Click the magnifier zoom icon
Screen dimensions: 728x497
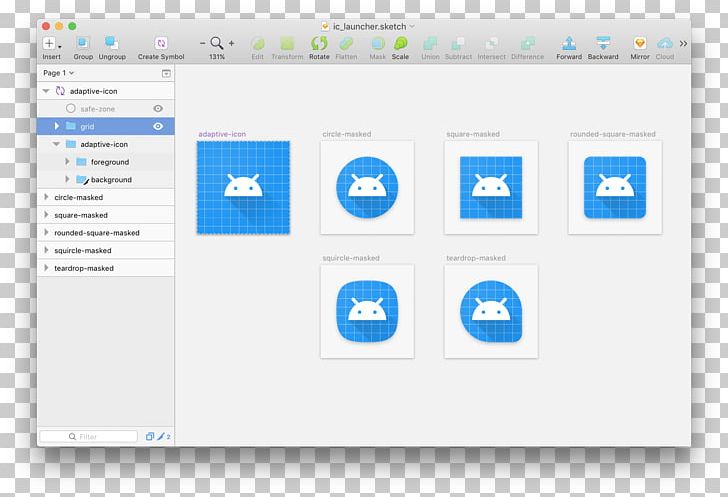tap(217, 43)
